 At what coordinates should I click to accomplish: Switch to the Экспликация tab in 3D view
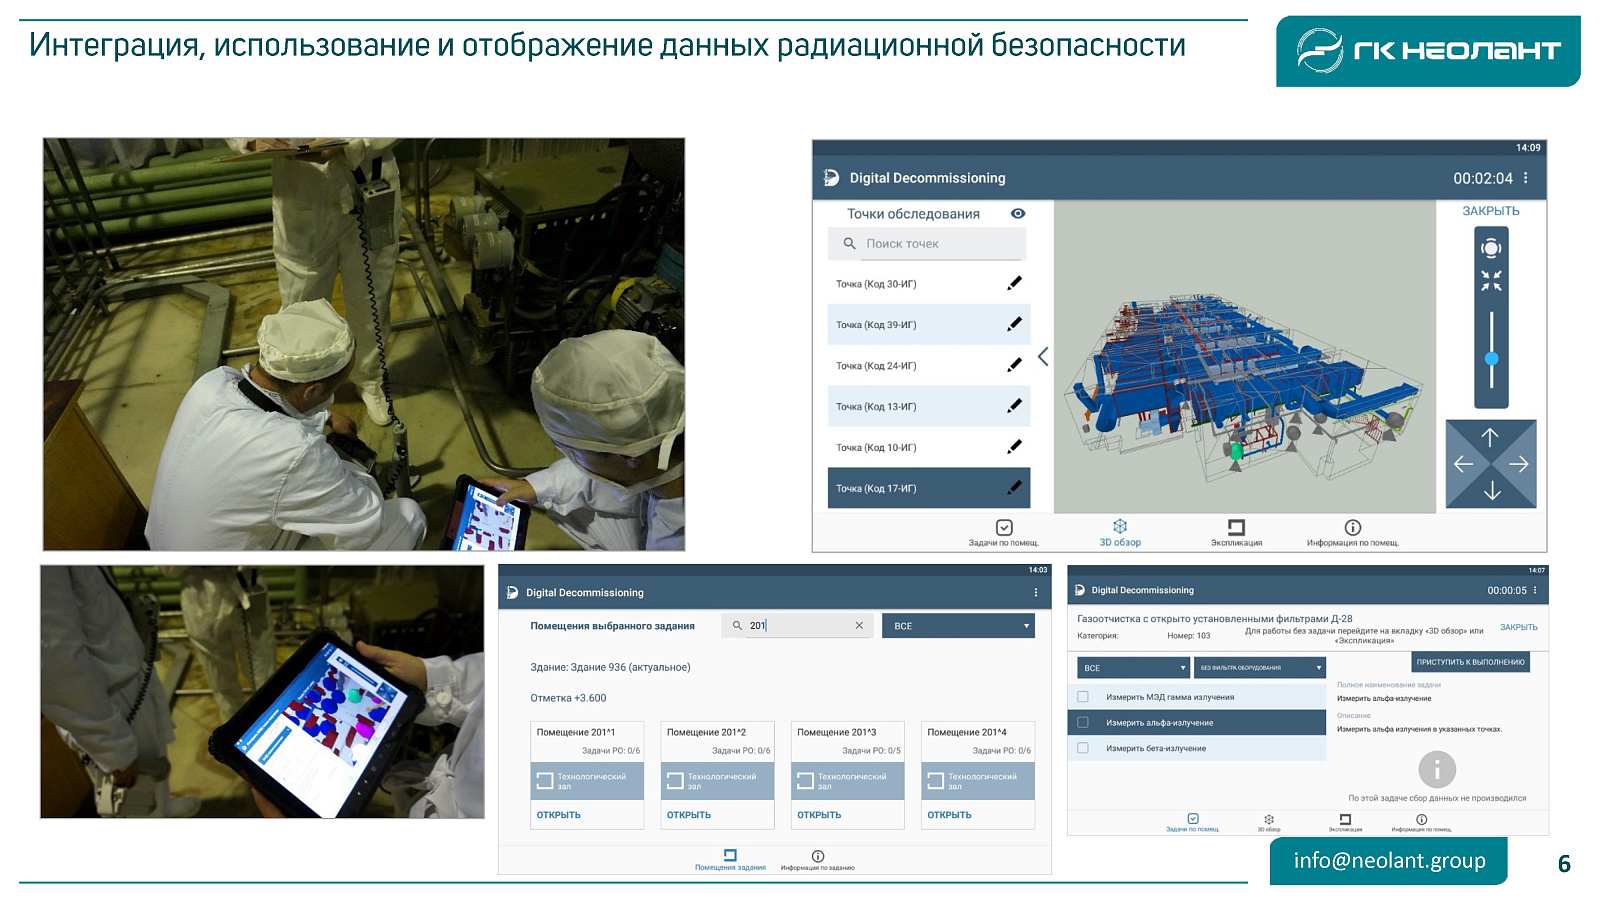[x=1236, y=532]
